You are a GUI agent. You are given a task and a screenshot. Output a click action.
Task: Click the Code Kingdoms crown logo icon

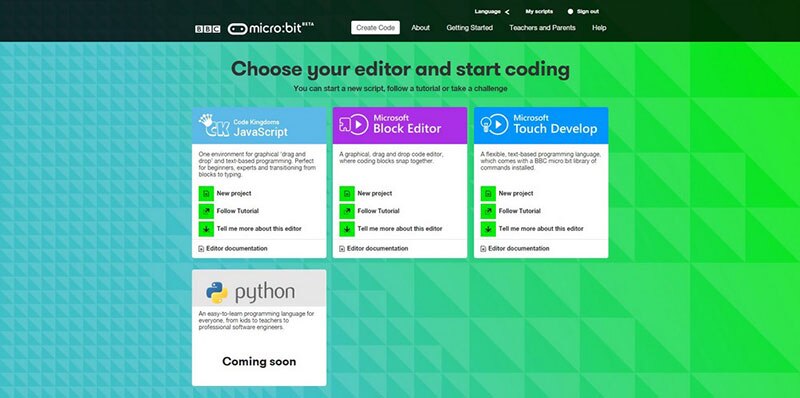point(214,126)
